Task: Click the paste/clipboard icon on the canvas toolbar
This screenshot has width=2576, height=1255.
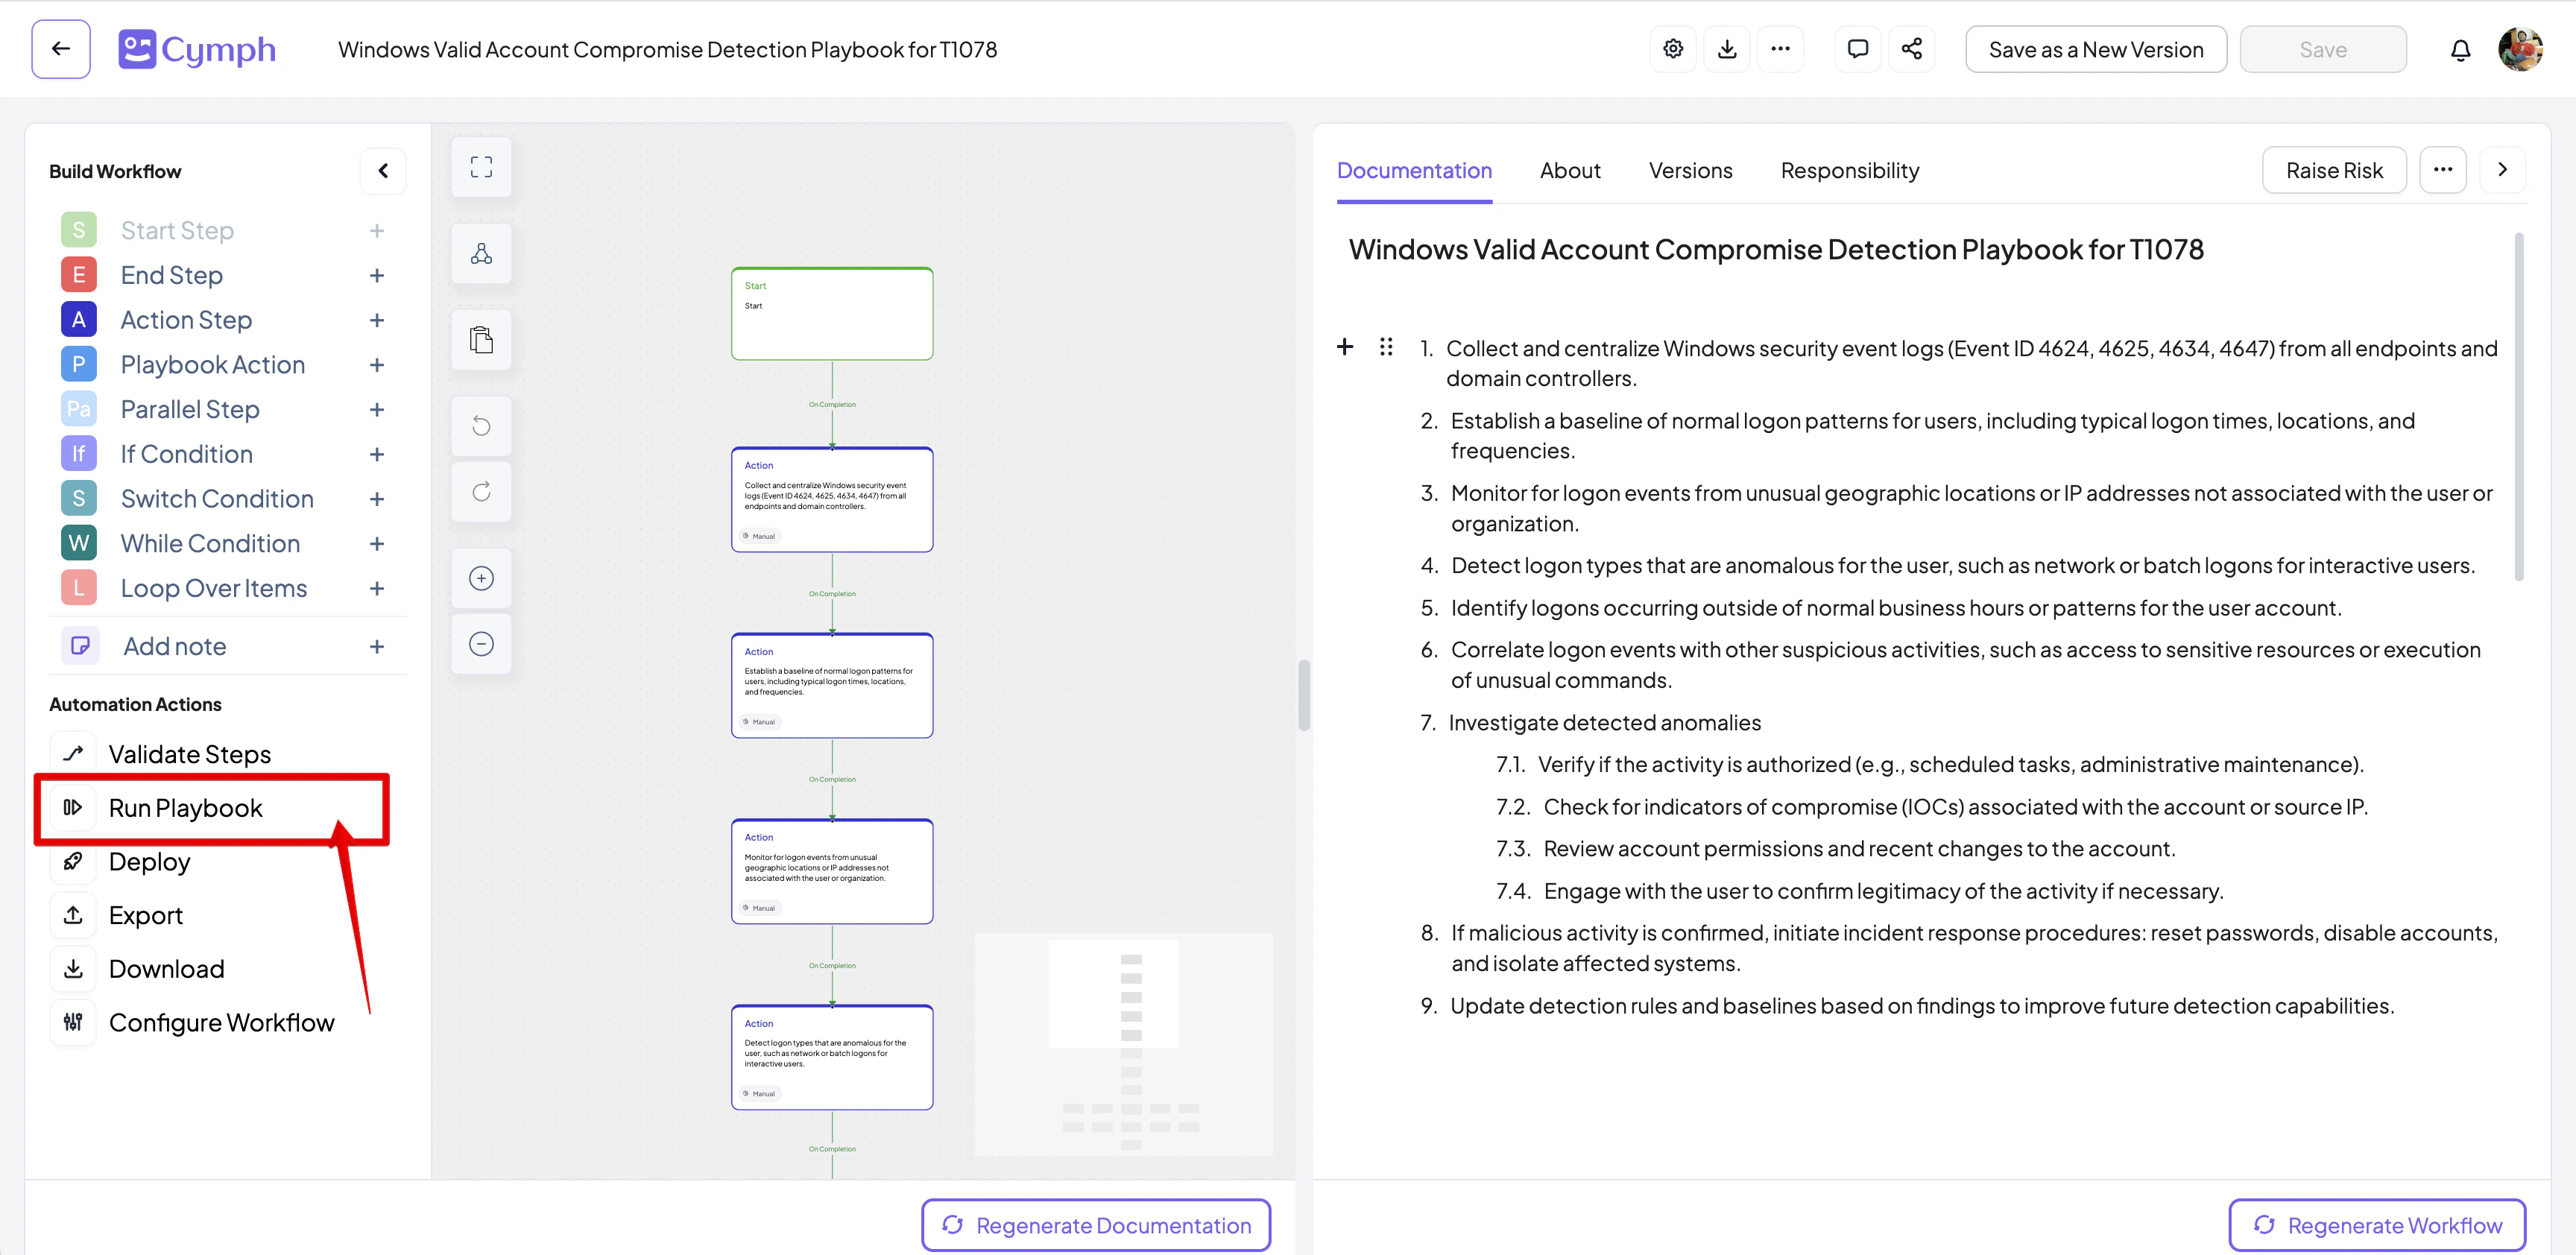Action: (x=481, y=339)
